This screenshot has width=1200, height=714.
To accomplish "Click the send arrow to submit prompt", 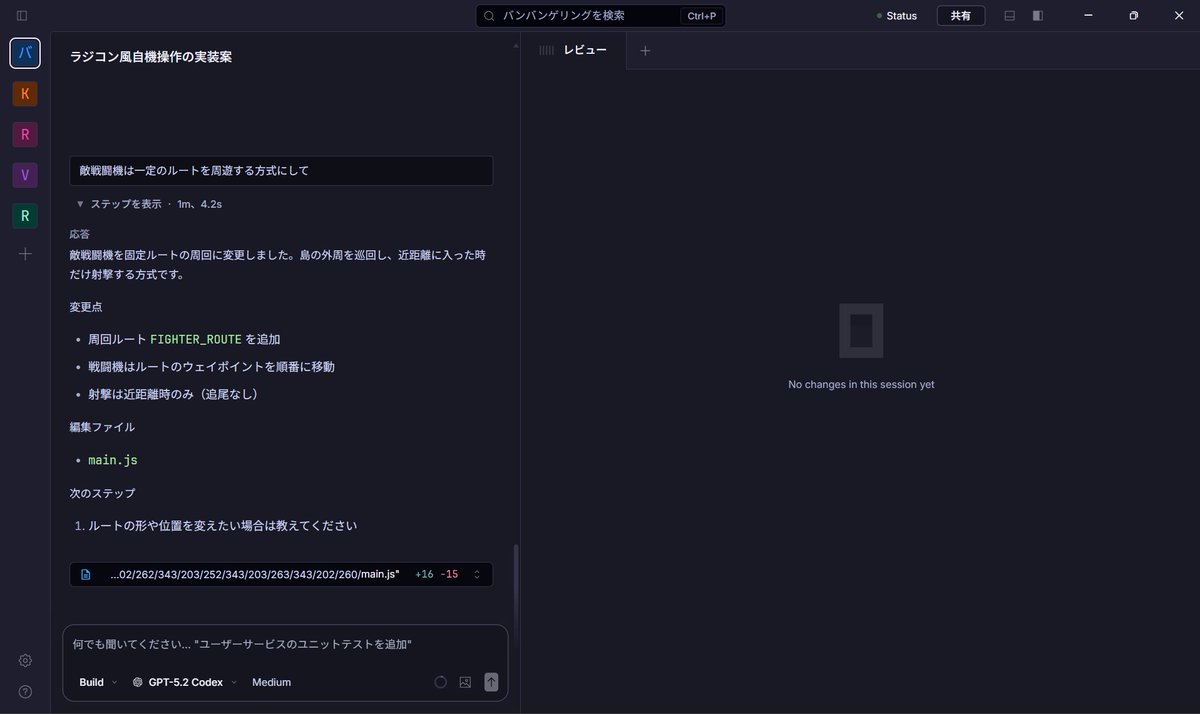I will click(x=491, y=682).
